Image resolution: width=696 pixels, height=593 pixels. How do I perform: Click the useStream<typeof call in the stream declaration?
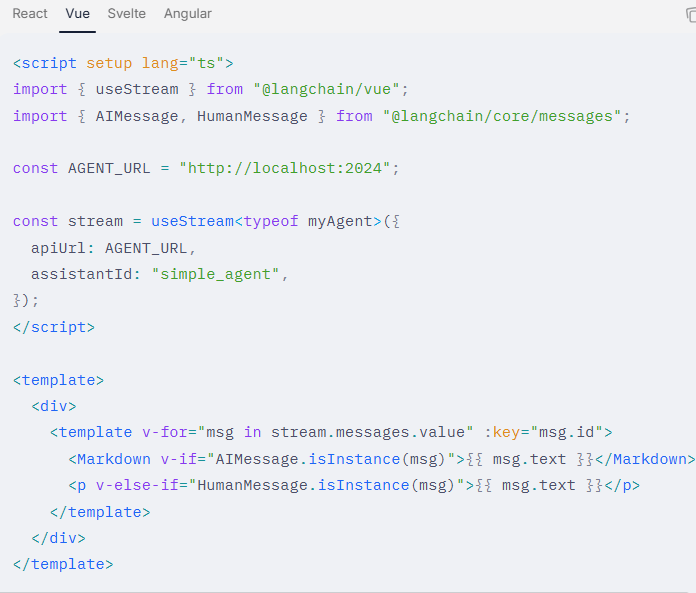click(225, 221)
